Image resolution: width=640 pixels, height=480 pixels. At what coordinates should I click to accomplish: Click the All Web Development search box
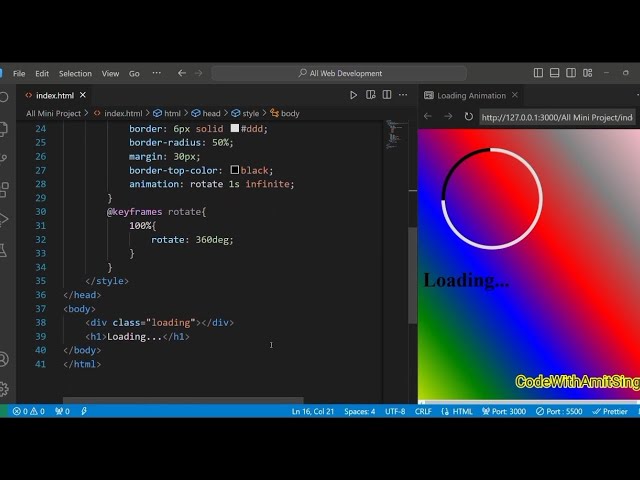tap(339, 73)
